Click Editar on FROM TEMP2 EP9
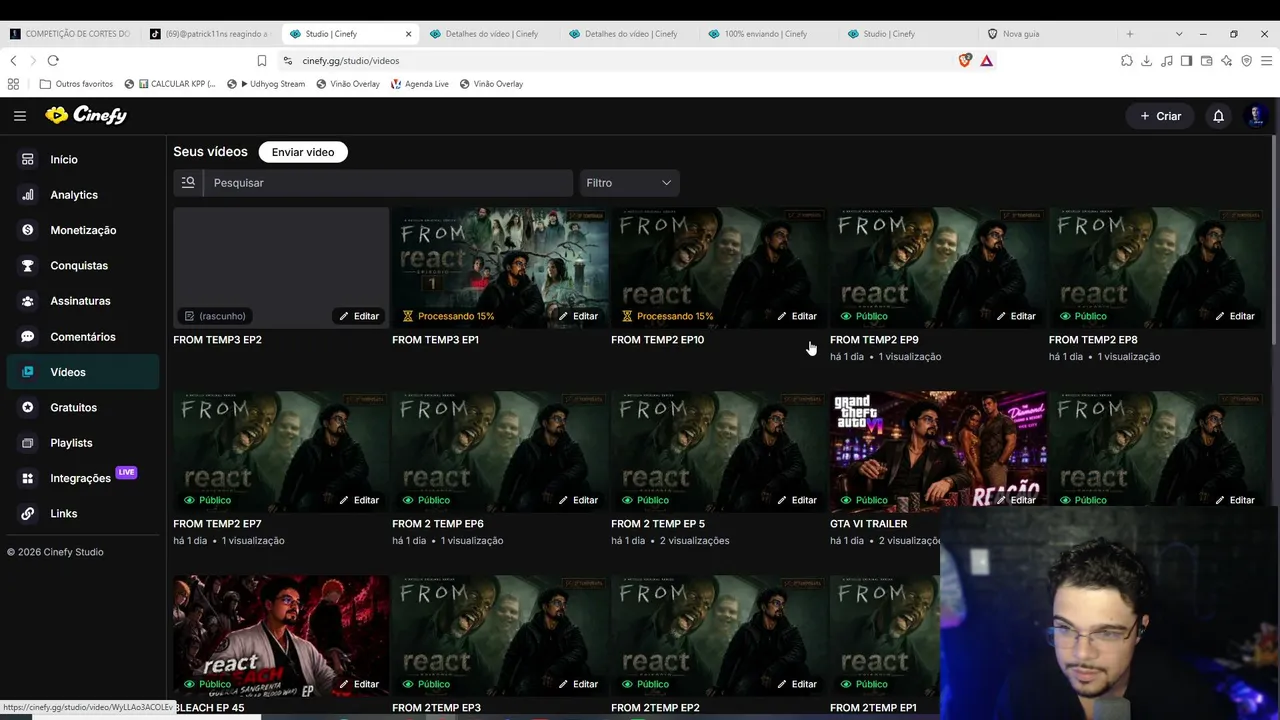This screenshot has height=720, width=1280. coord(1015,316)
